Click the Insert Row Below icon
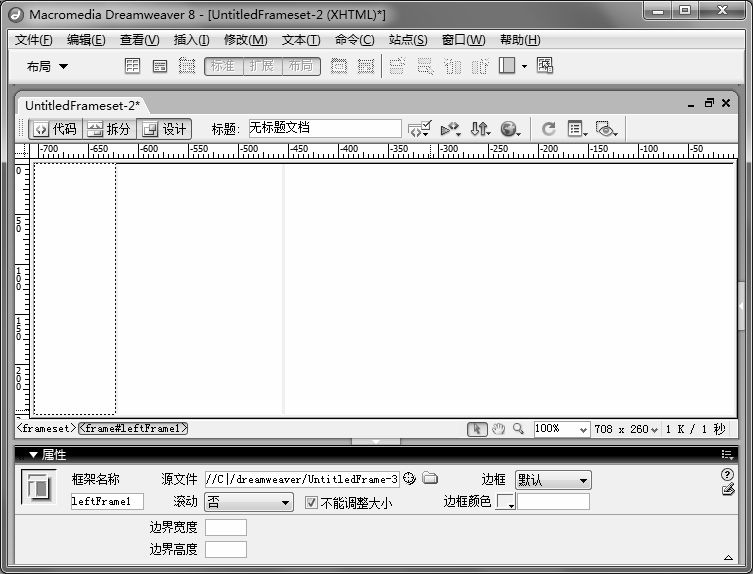This screenshot has height=574, width=753. point(425,66)
